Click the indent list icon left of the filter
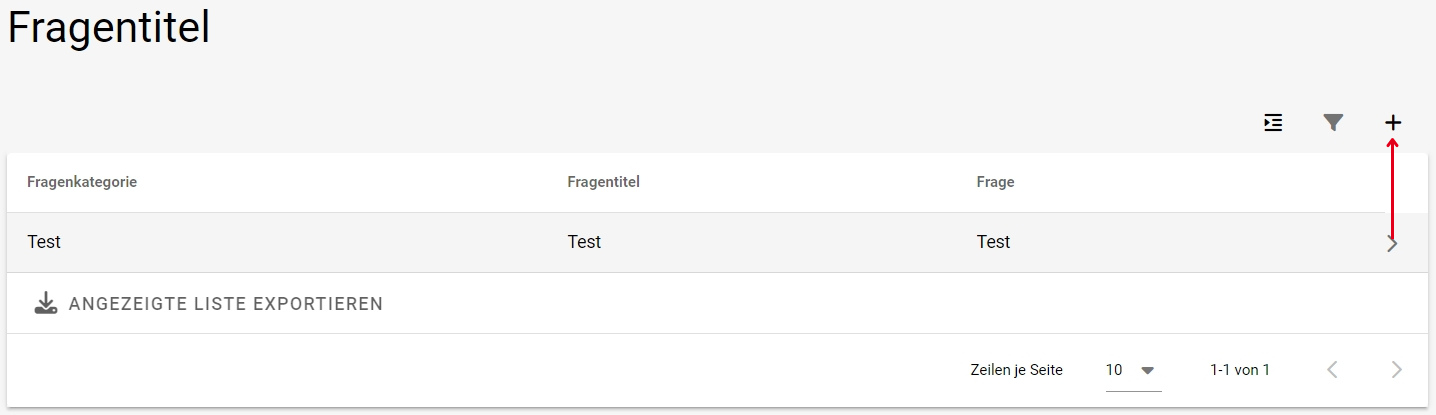 pos(1273,123)
